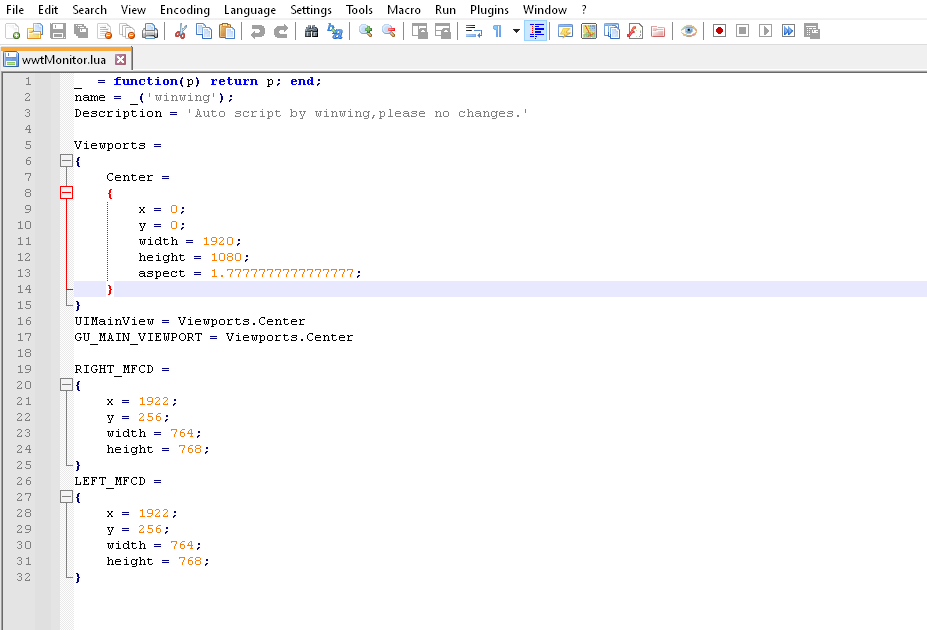
Task: Open the Macro menu
Action: pyautogui.click(x=403, y=9)
